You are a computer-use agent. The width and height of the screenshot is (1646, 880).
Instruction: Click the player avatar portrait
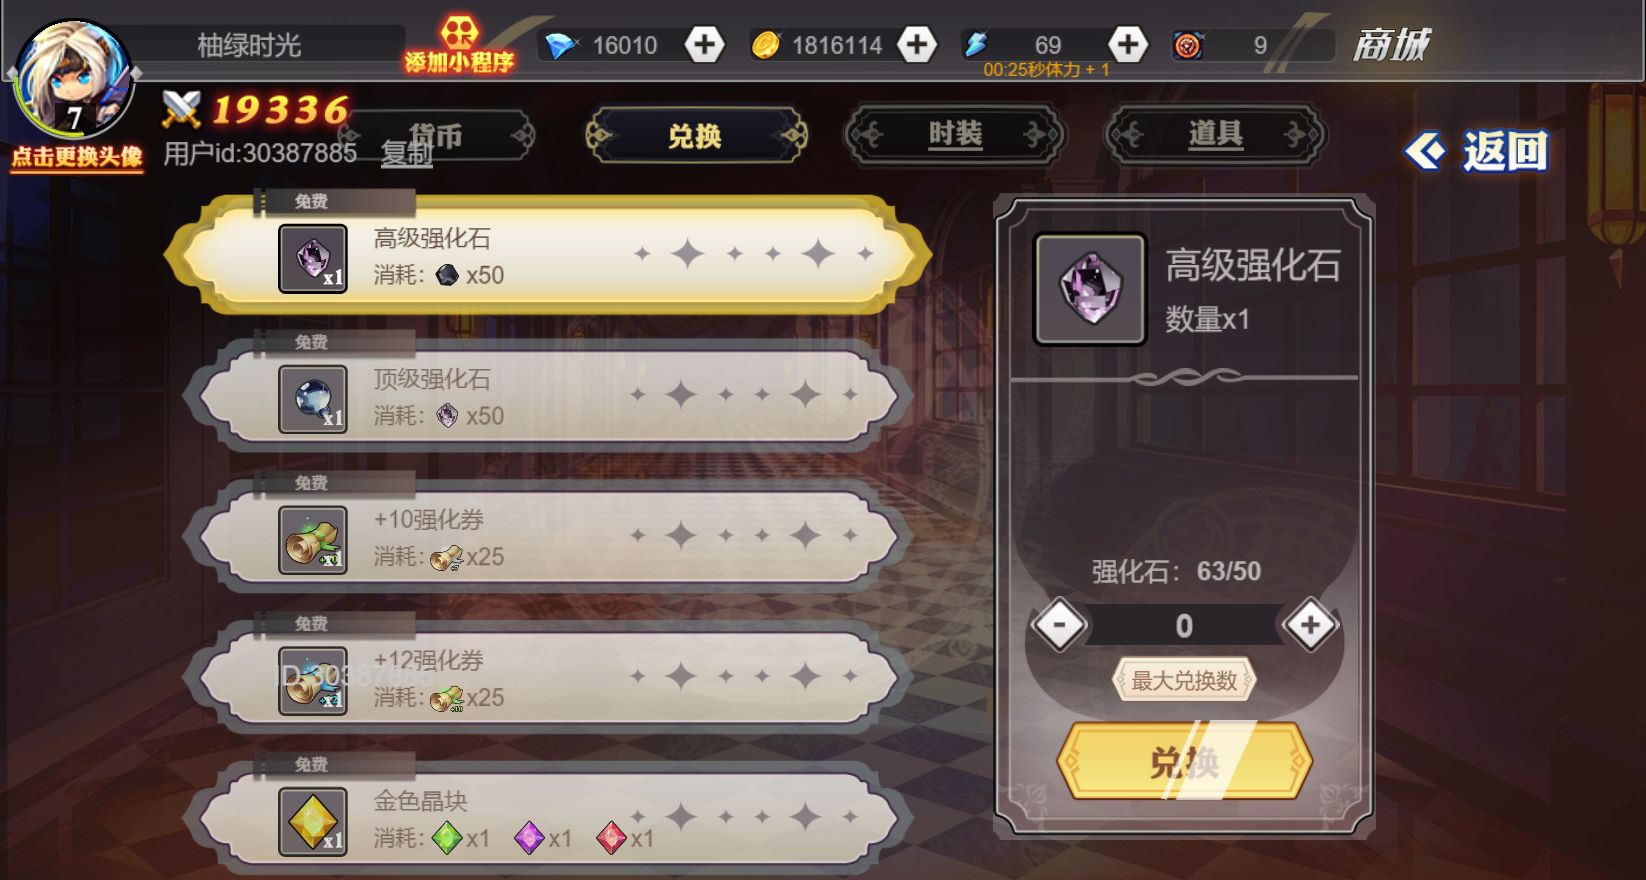[72, 80]
